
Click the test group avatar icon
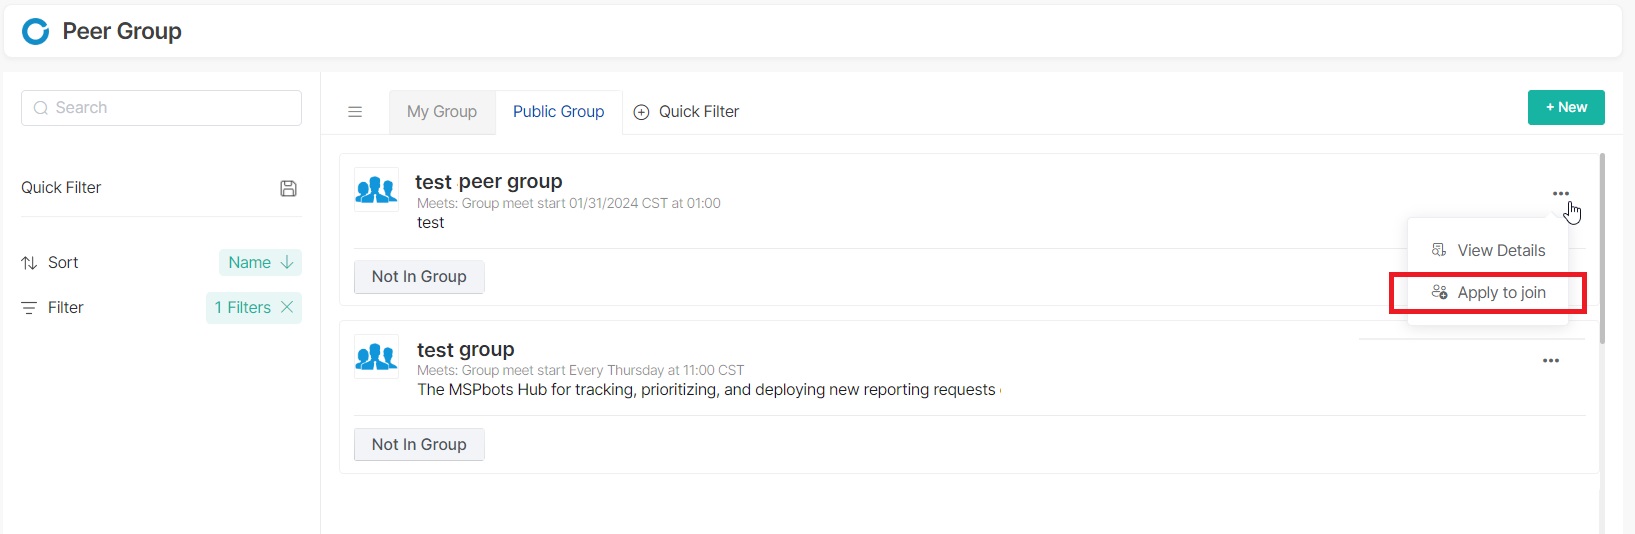point(377,356)
